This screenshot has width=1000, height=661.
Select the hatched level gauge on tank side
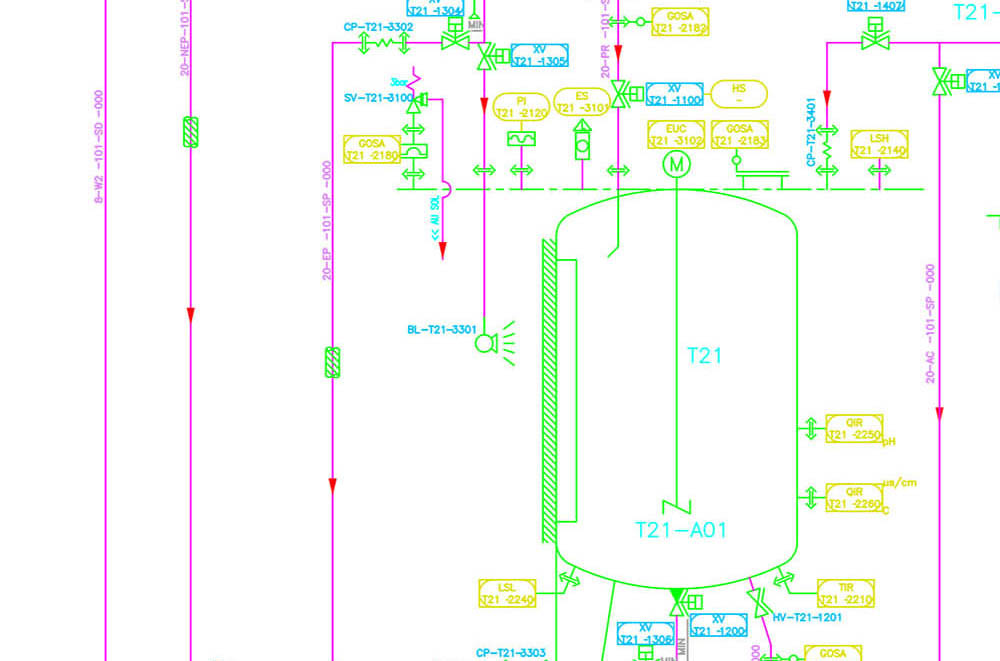pos(549,391)
